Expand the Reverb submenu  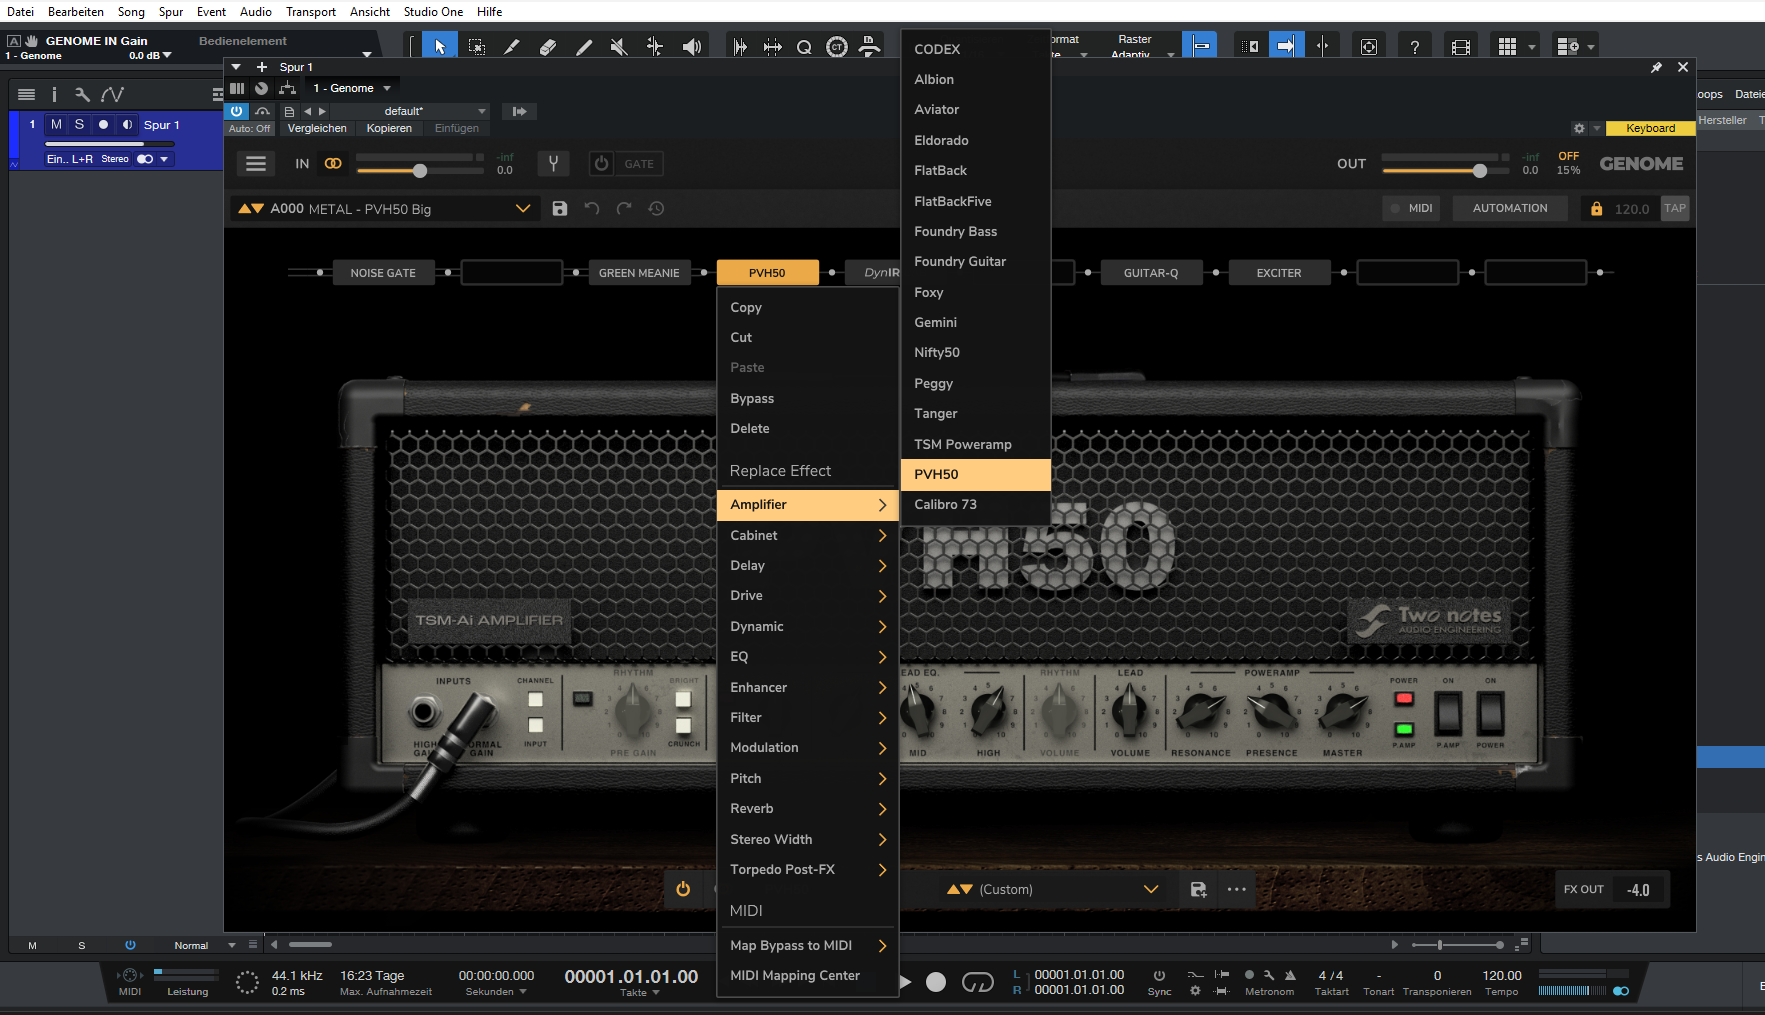tap(808, 809)
